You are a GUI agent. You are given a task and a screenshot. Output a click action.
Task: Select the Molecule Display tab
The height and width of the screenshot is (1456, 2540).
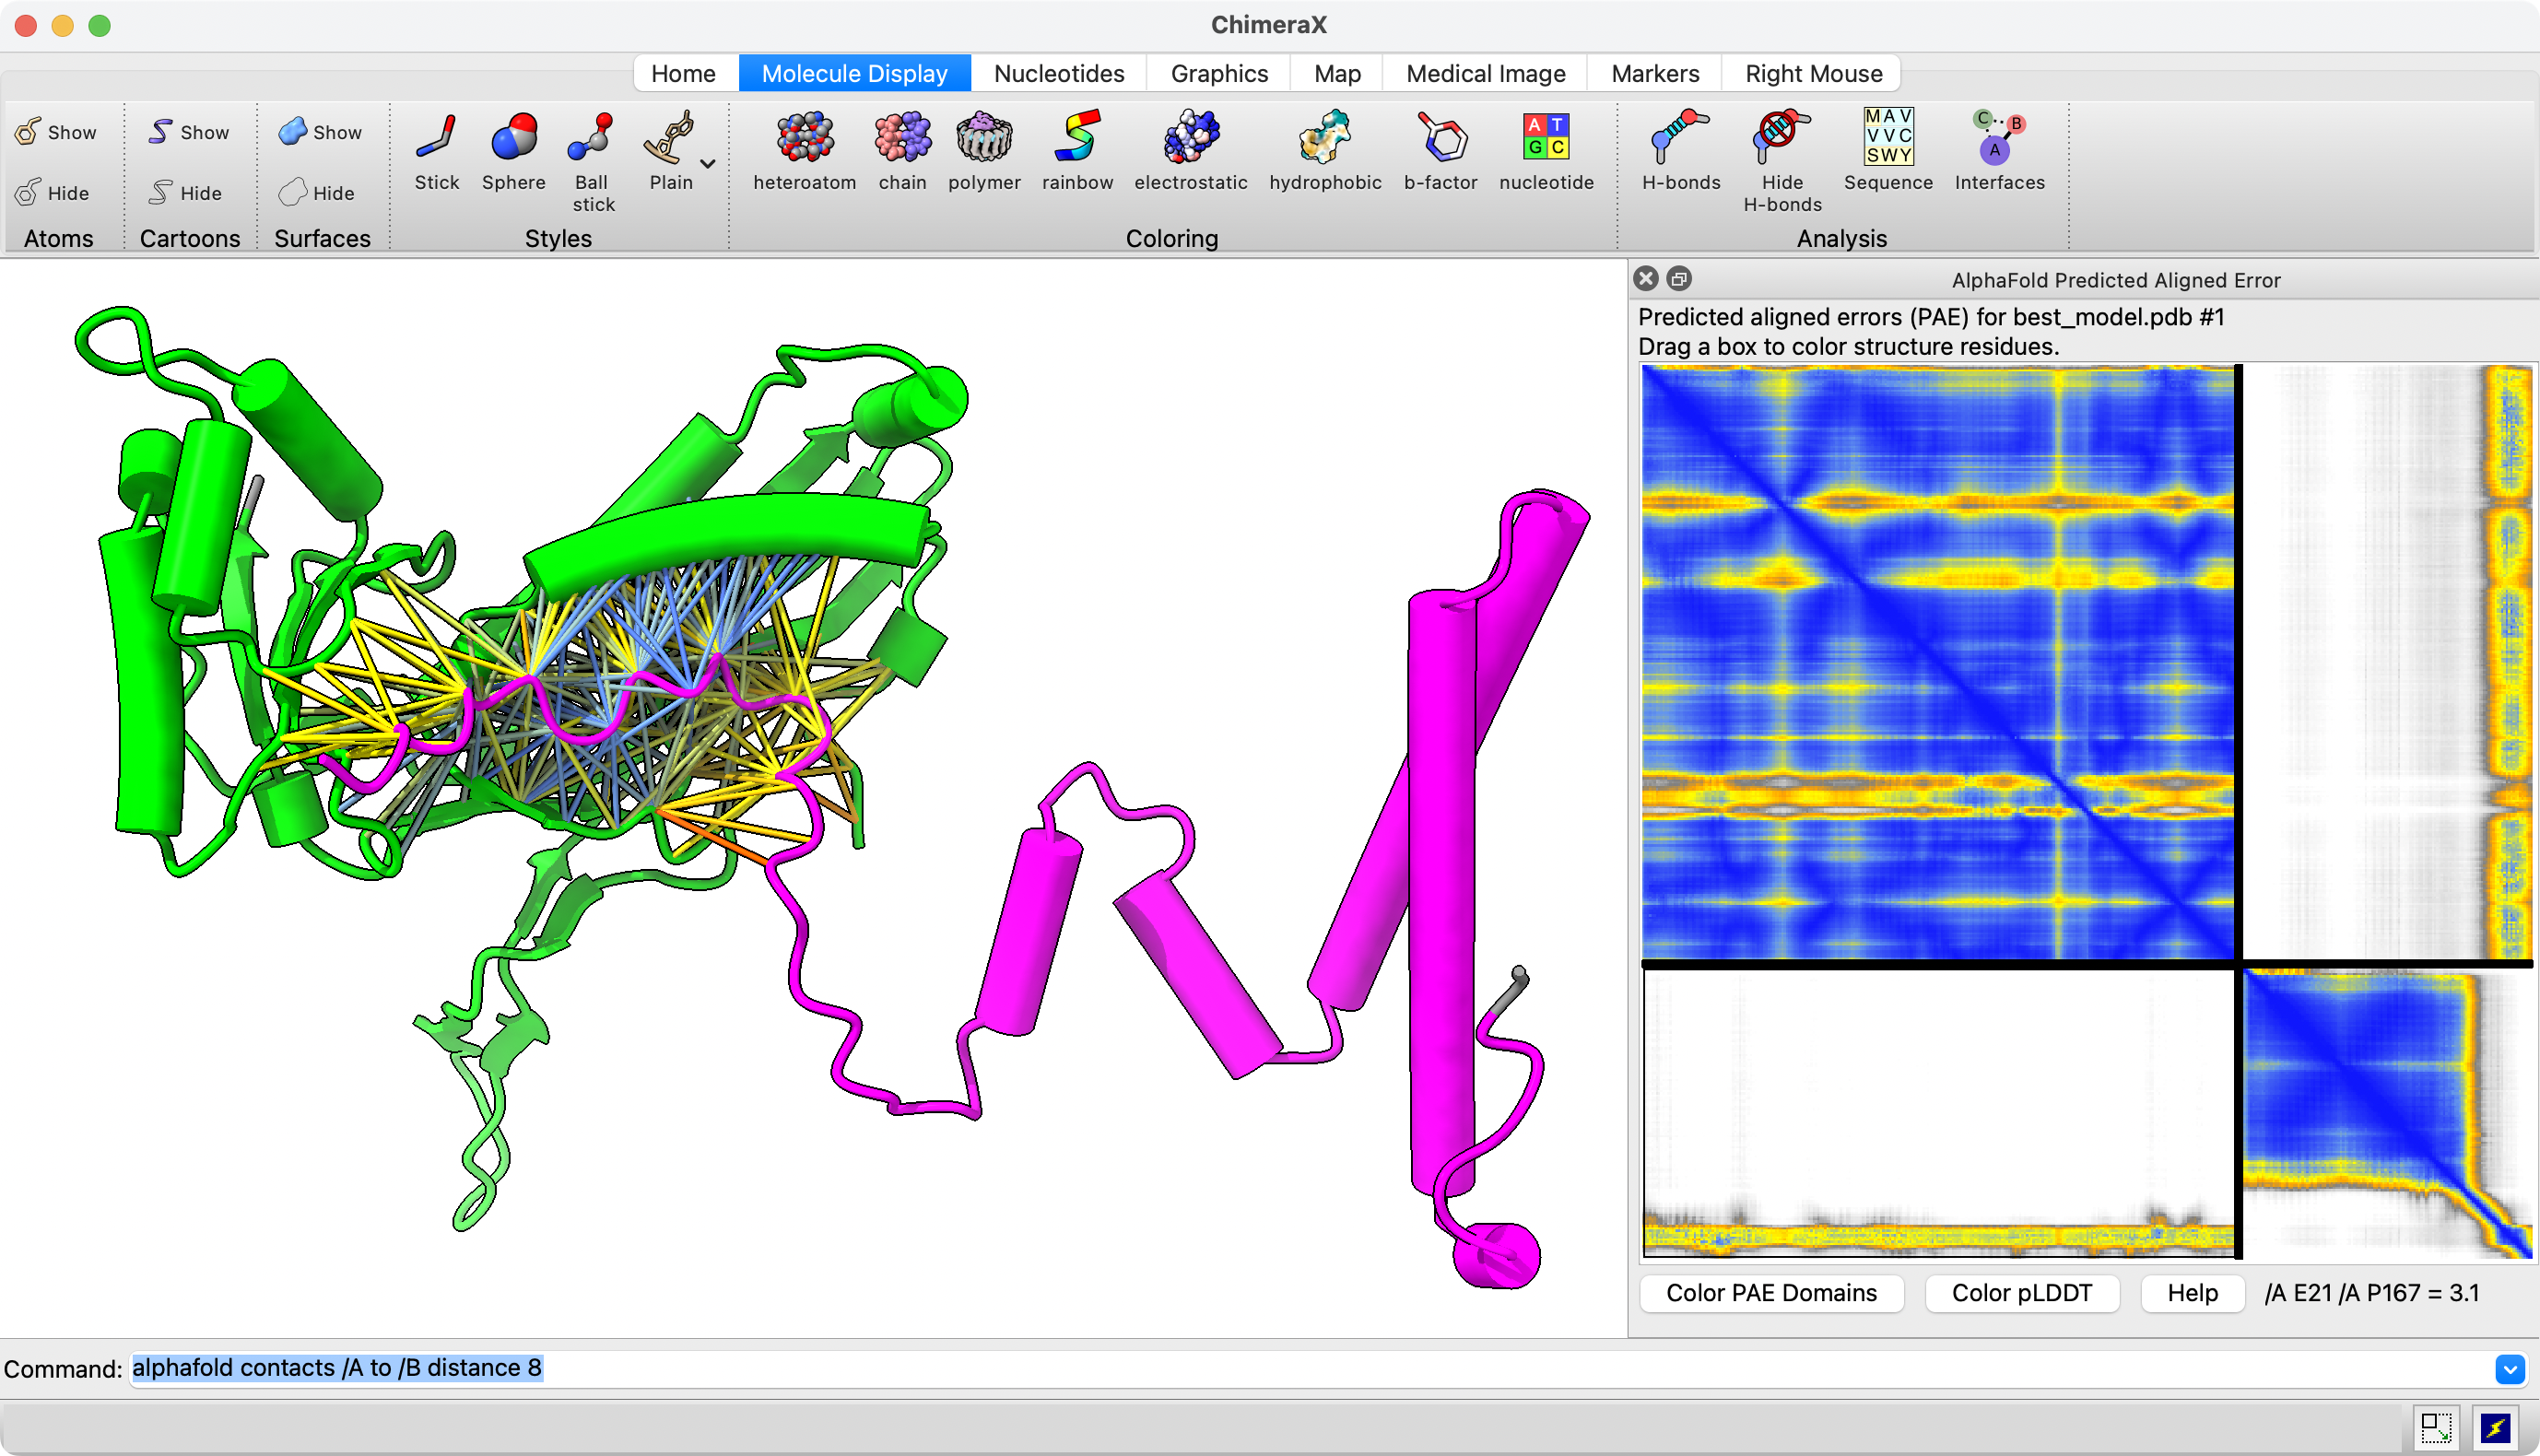pos(854,73)
